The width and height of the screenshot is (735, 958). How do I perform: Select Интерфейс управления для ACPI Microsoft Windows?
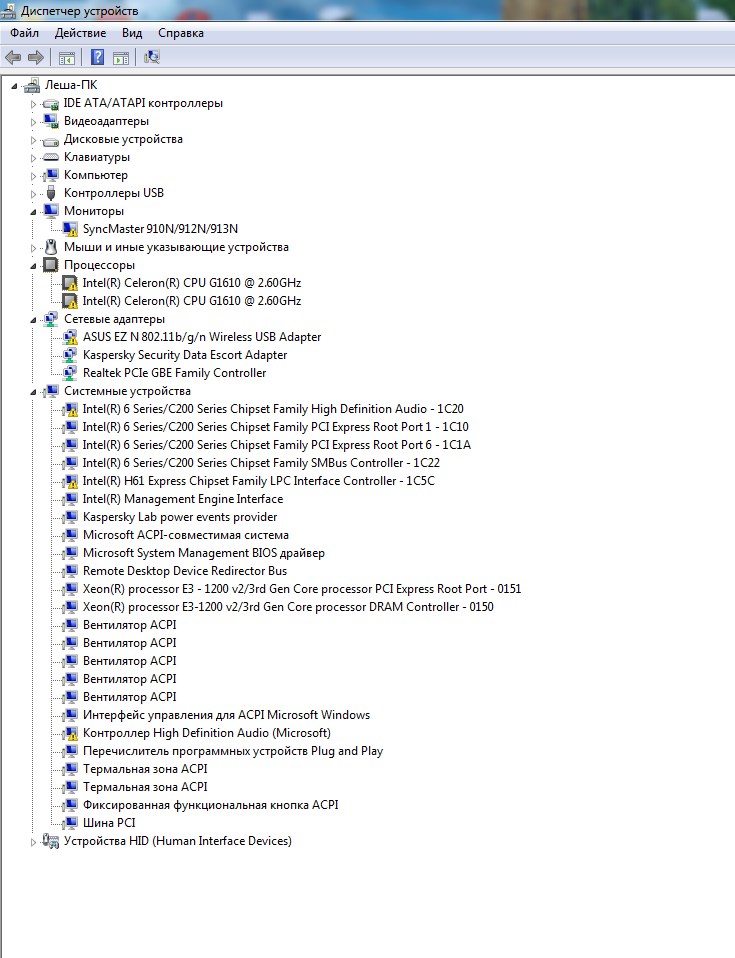click(x=226, y=715)
